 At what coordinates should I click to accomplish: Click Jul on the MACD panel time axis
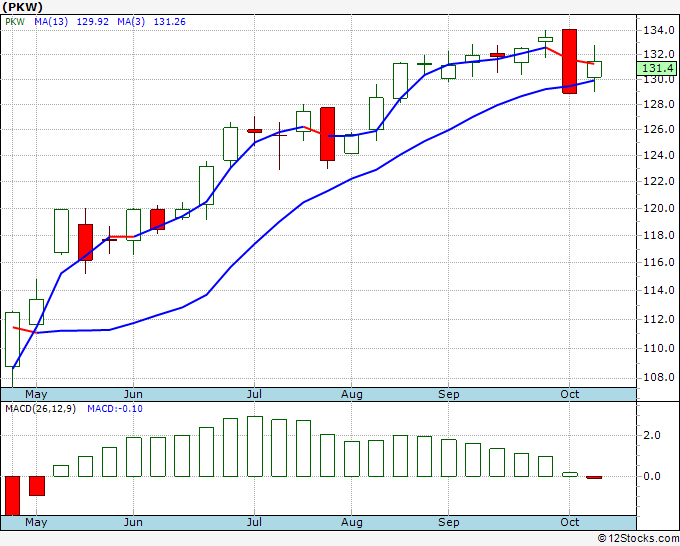pyautogui.click(x=254, y=522)
